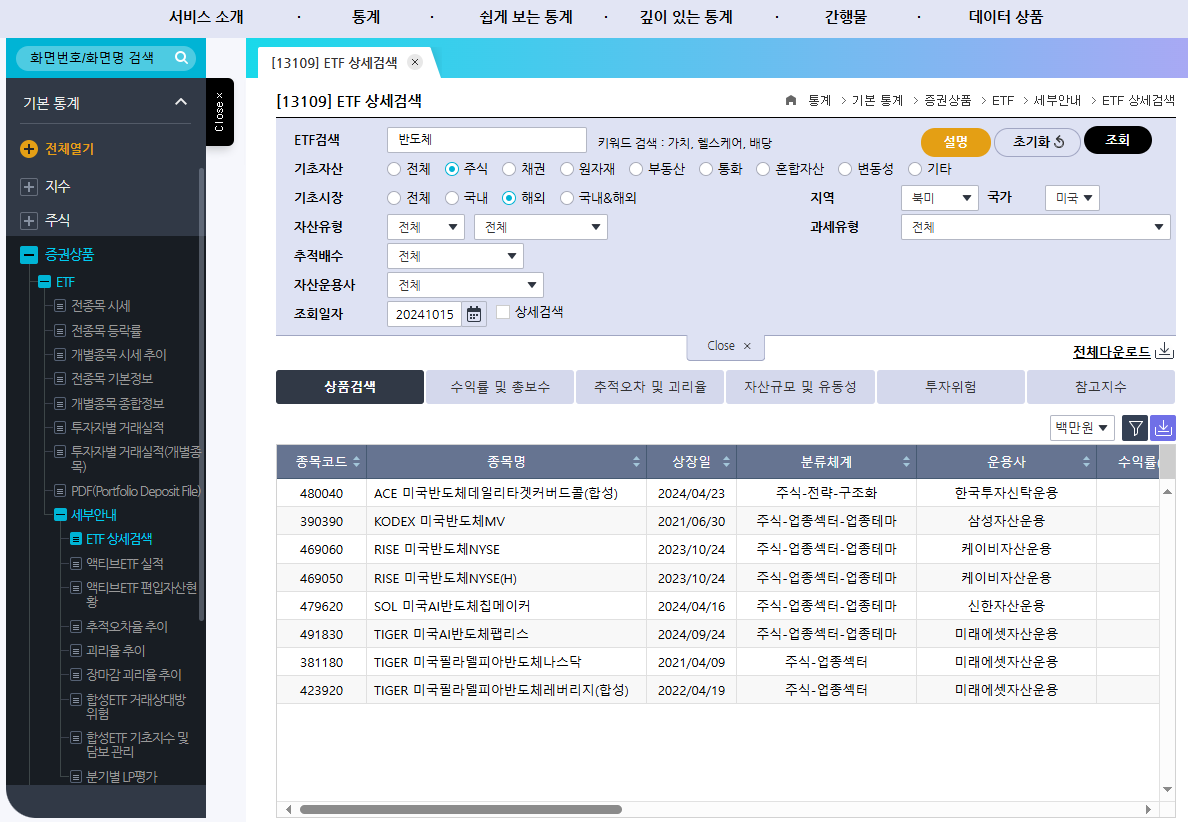1188x822 pixels.
Task: Select 기초자산 전체 radio button
Action: (x=394, y=169)
